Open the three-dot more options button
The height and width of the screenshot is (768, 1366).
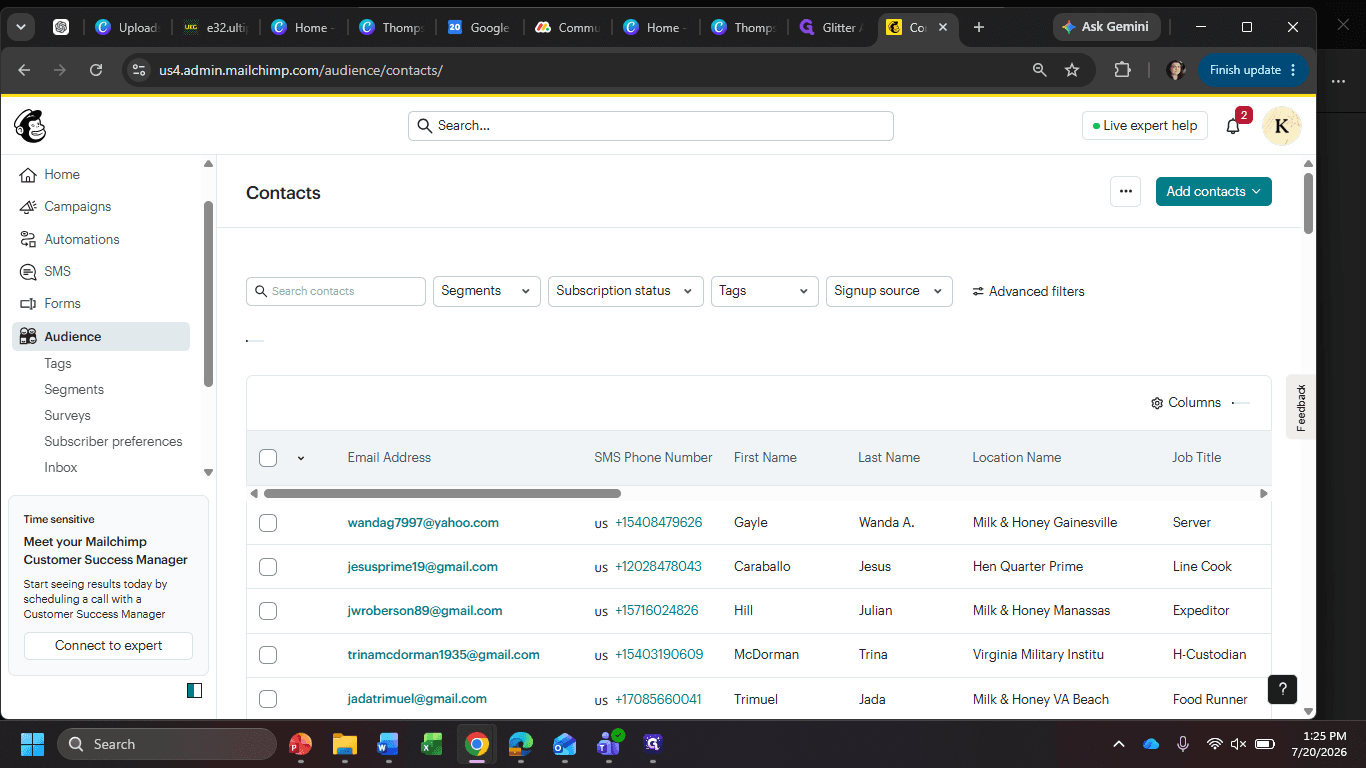[1126, 192]
